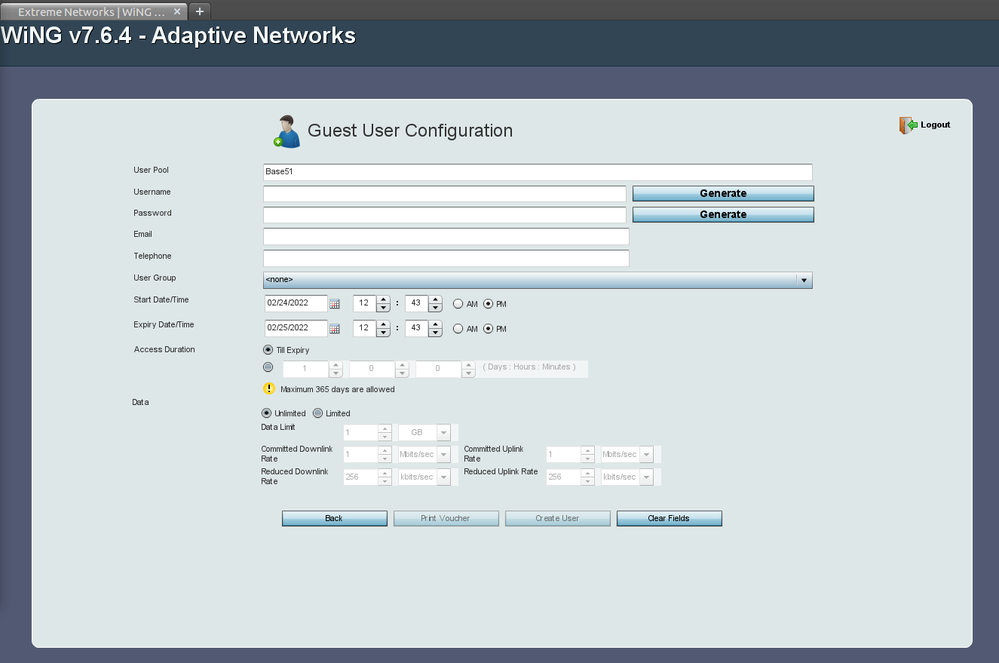The height and width of the screenshot is (663, 999).
Task: Click the Guest User Configuration heading
Action: click(410, 131)
